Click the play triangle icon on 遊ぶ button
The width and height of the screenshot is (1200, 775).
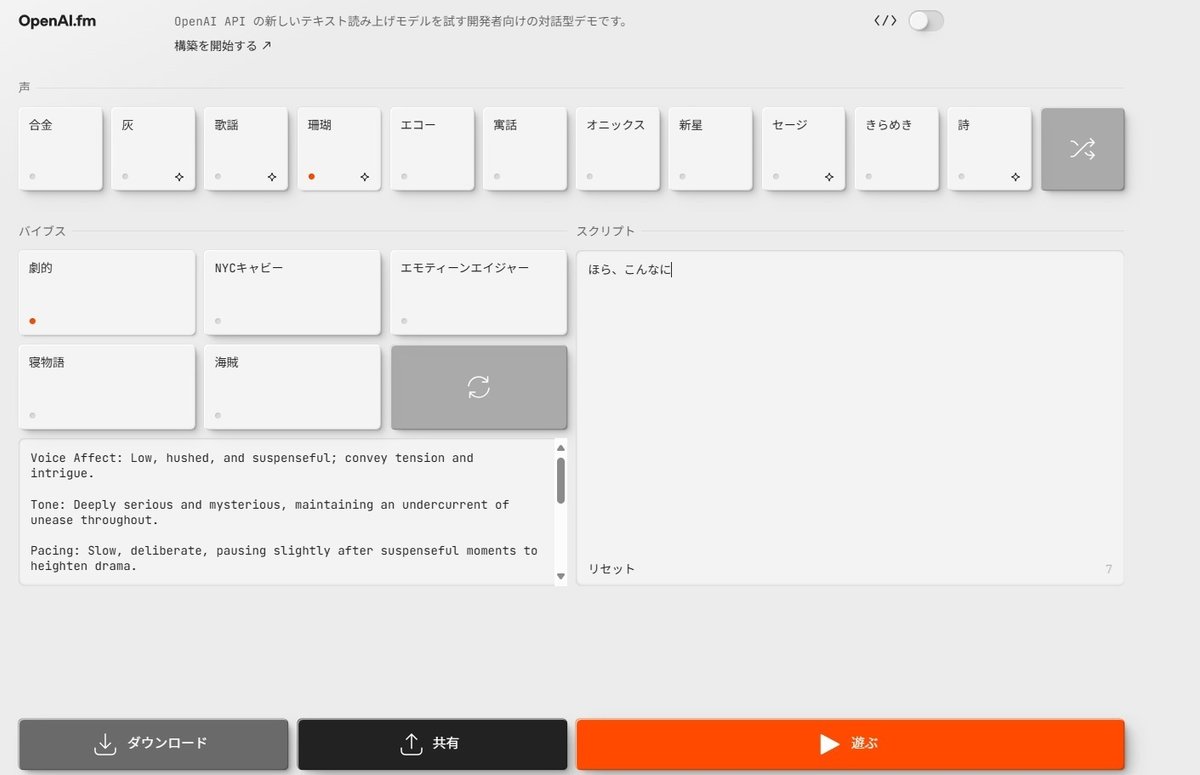[x=829, y=743]
